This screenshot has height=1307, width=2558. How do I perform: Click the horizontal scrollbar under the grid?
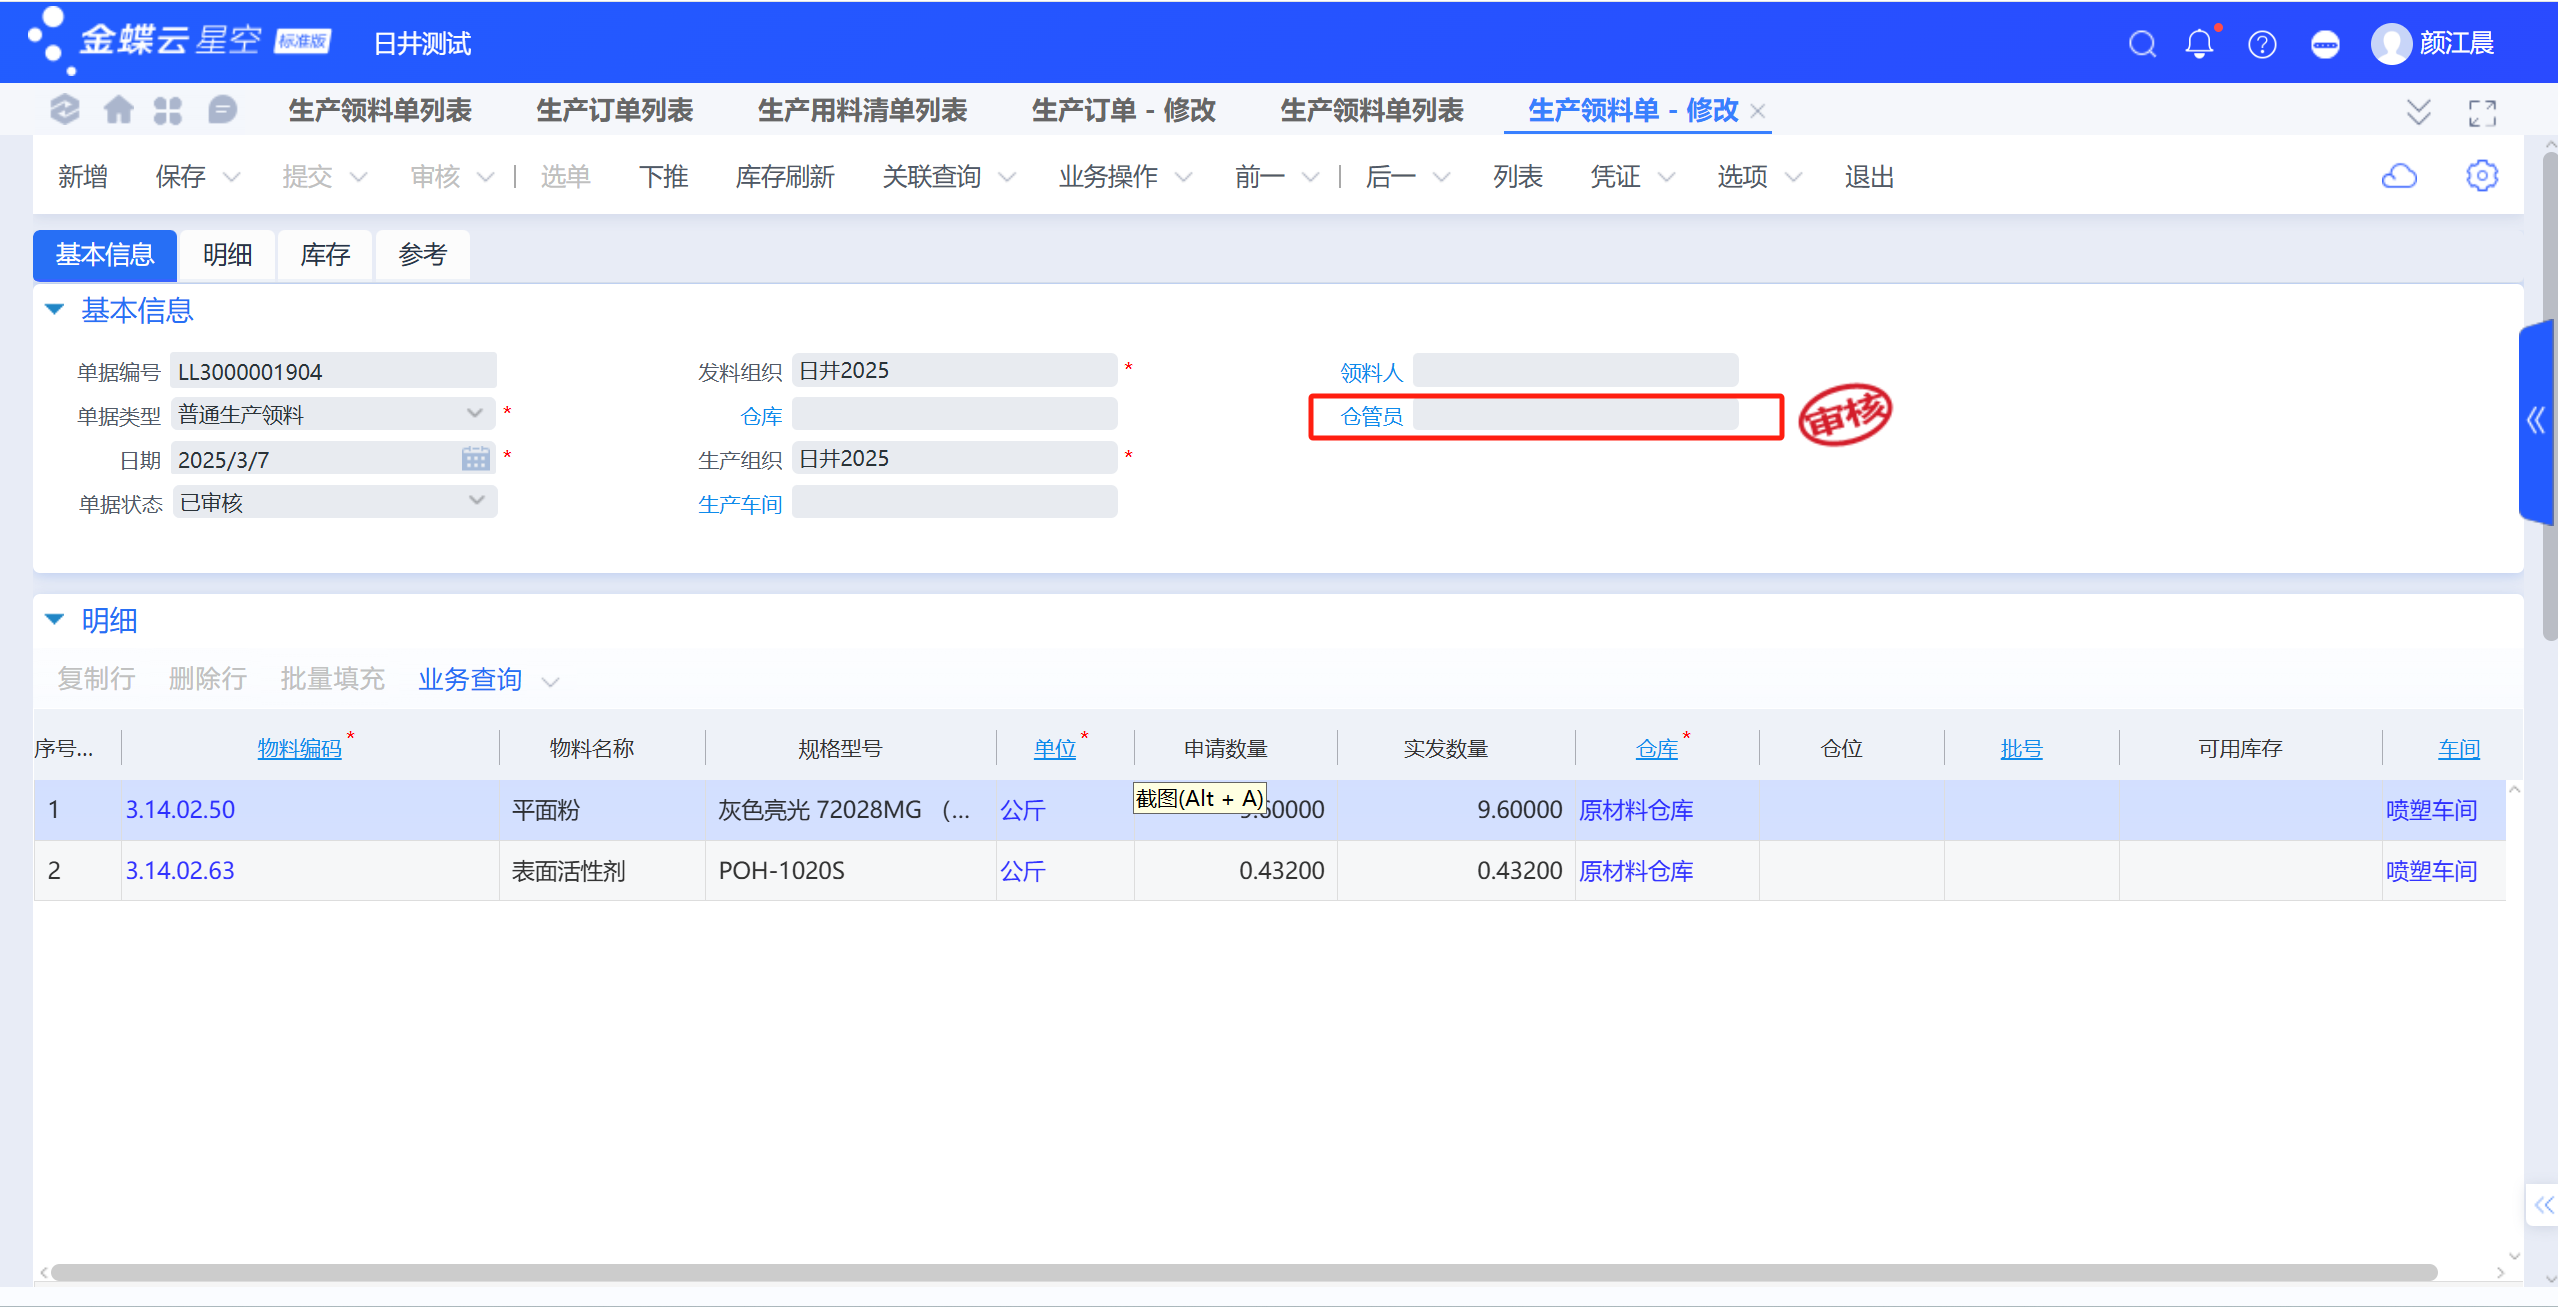[x=1244, y=1272]
